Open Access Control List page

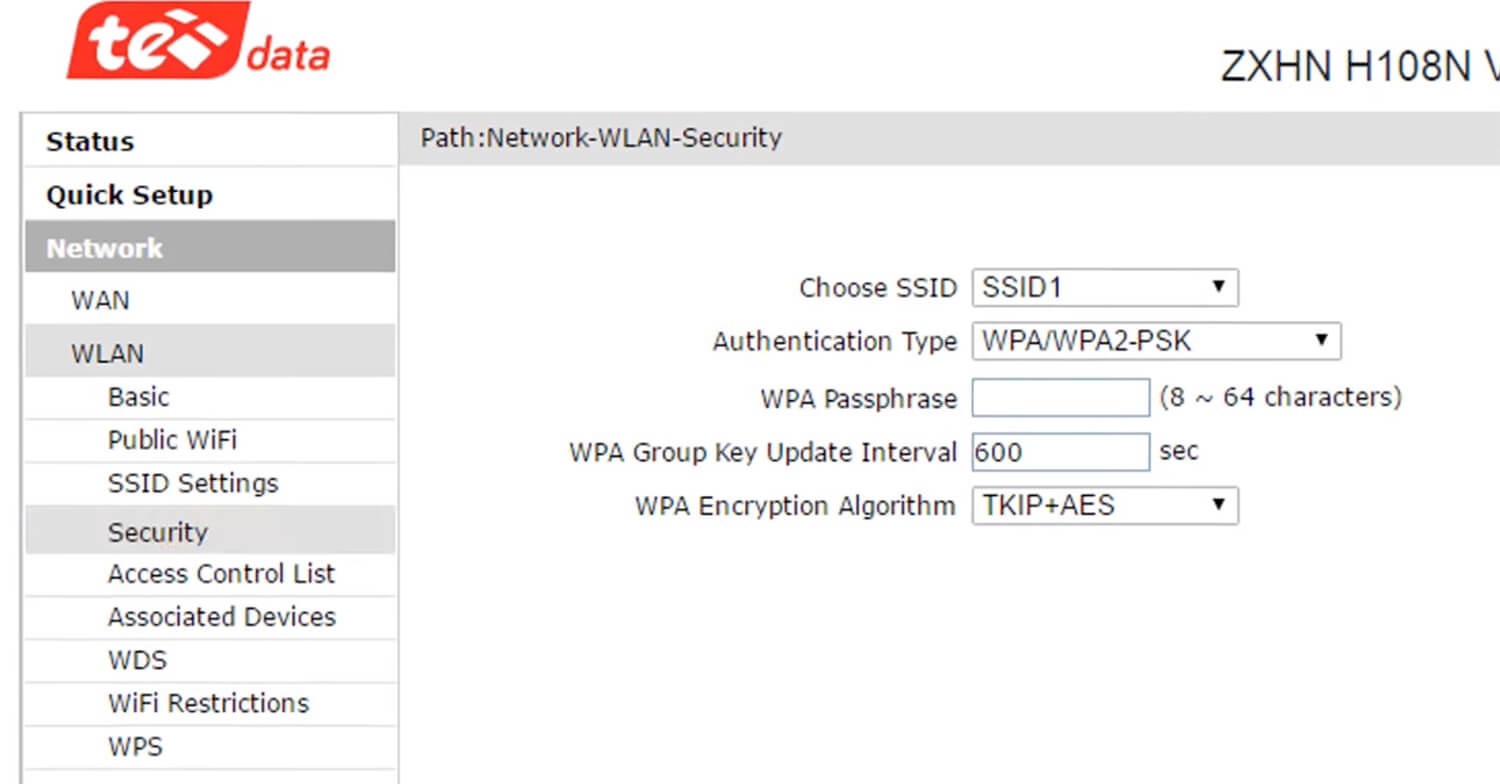(x=221, y=574)
